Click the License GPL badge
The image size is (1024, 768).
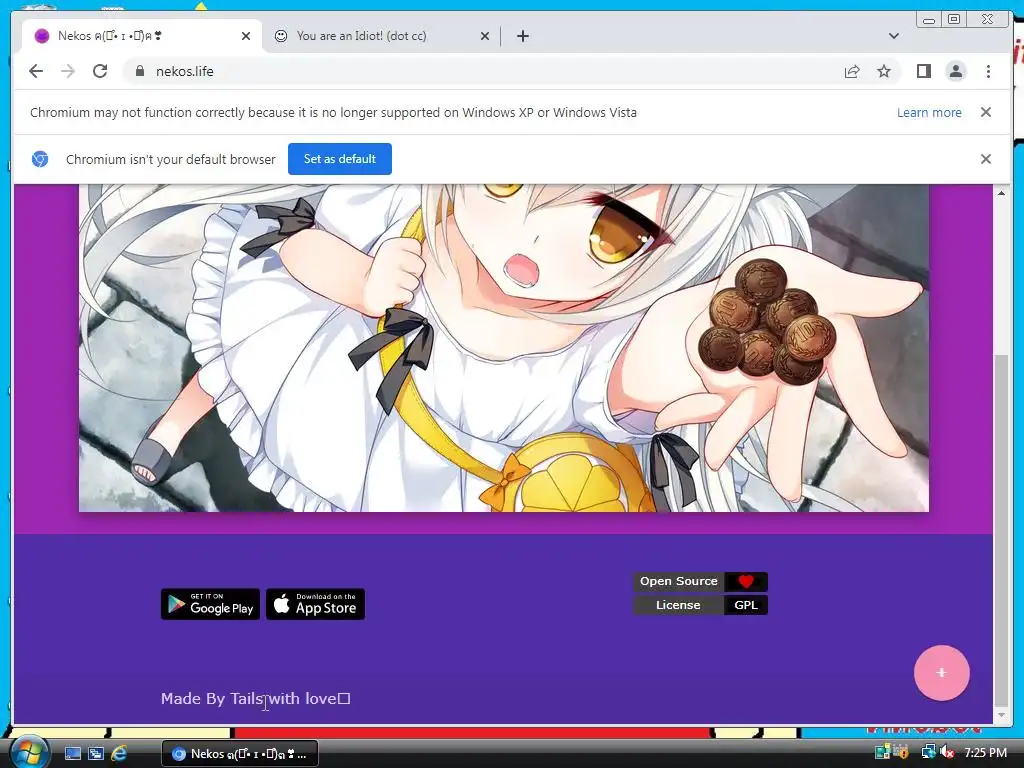coord(700,605)
